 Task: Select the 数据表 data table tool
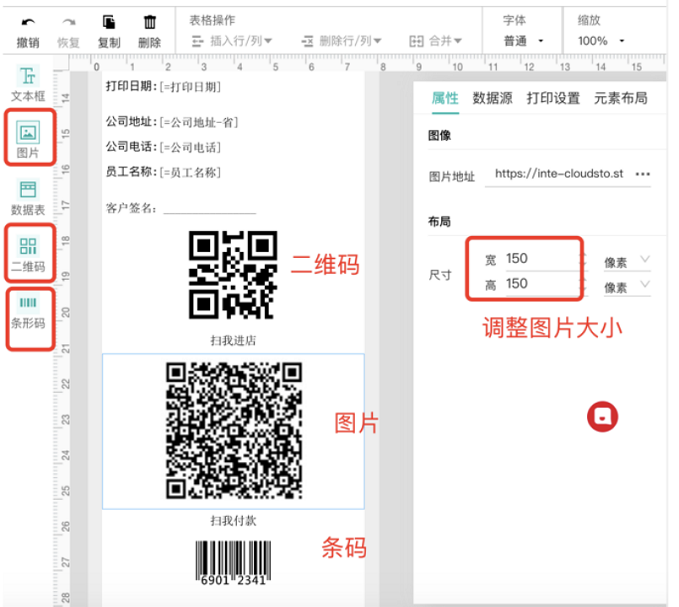point(29,197)
